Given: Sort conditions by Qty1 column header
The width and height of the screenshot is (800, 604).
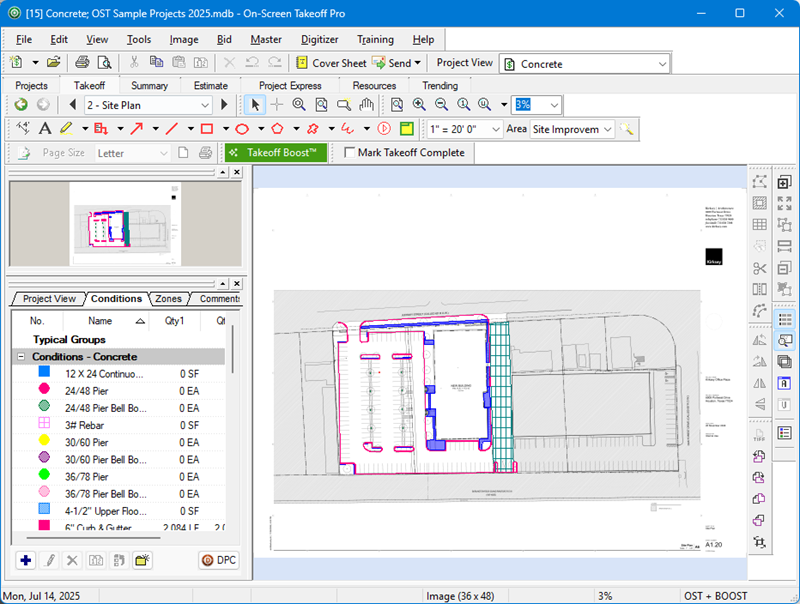Looking at the screenshot, I should [x=174, y=320].
